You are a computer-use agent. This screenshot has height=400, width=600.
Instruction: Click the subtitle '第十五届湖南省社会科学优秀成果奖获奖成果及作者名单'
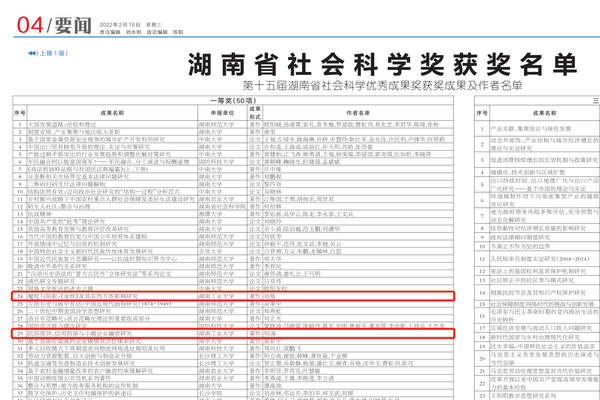tap(382, 85)
